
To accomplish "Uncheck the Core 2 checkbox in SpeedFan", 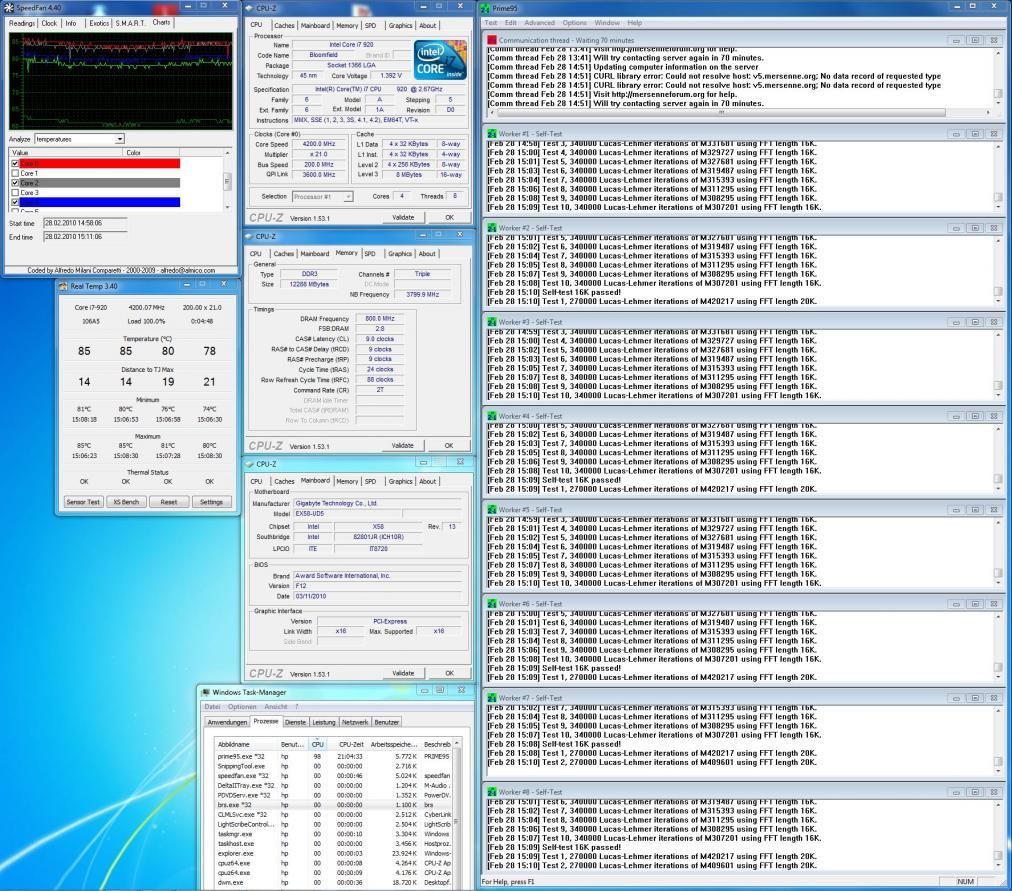I will click(15, 183).
